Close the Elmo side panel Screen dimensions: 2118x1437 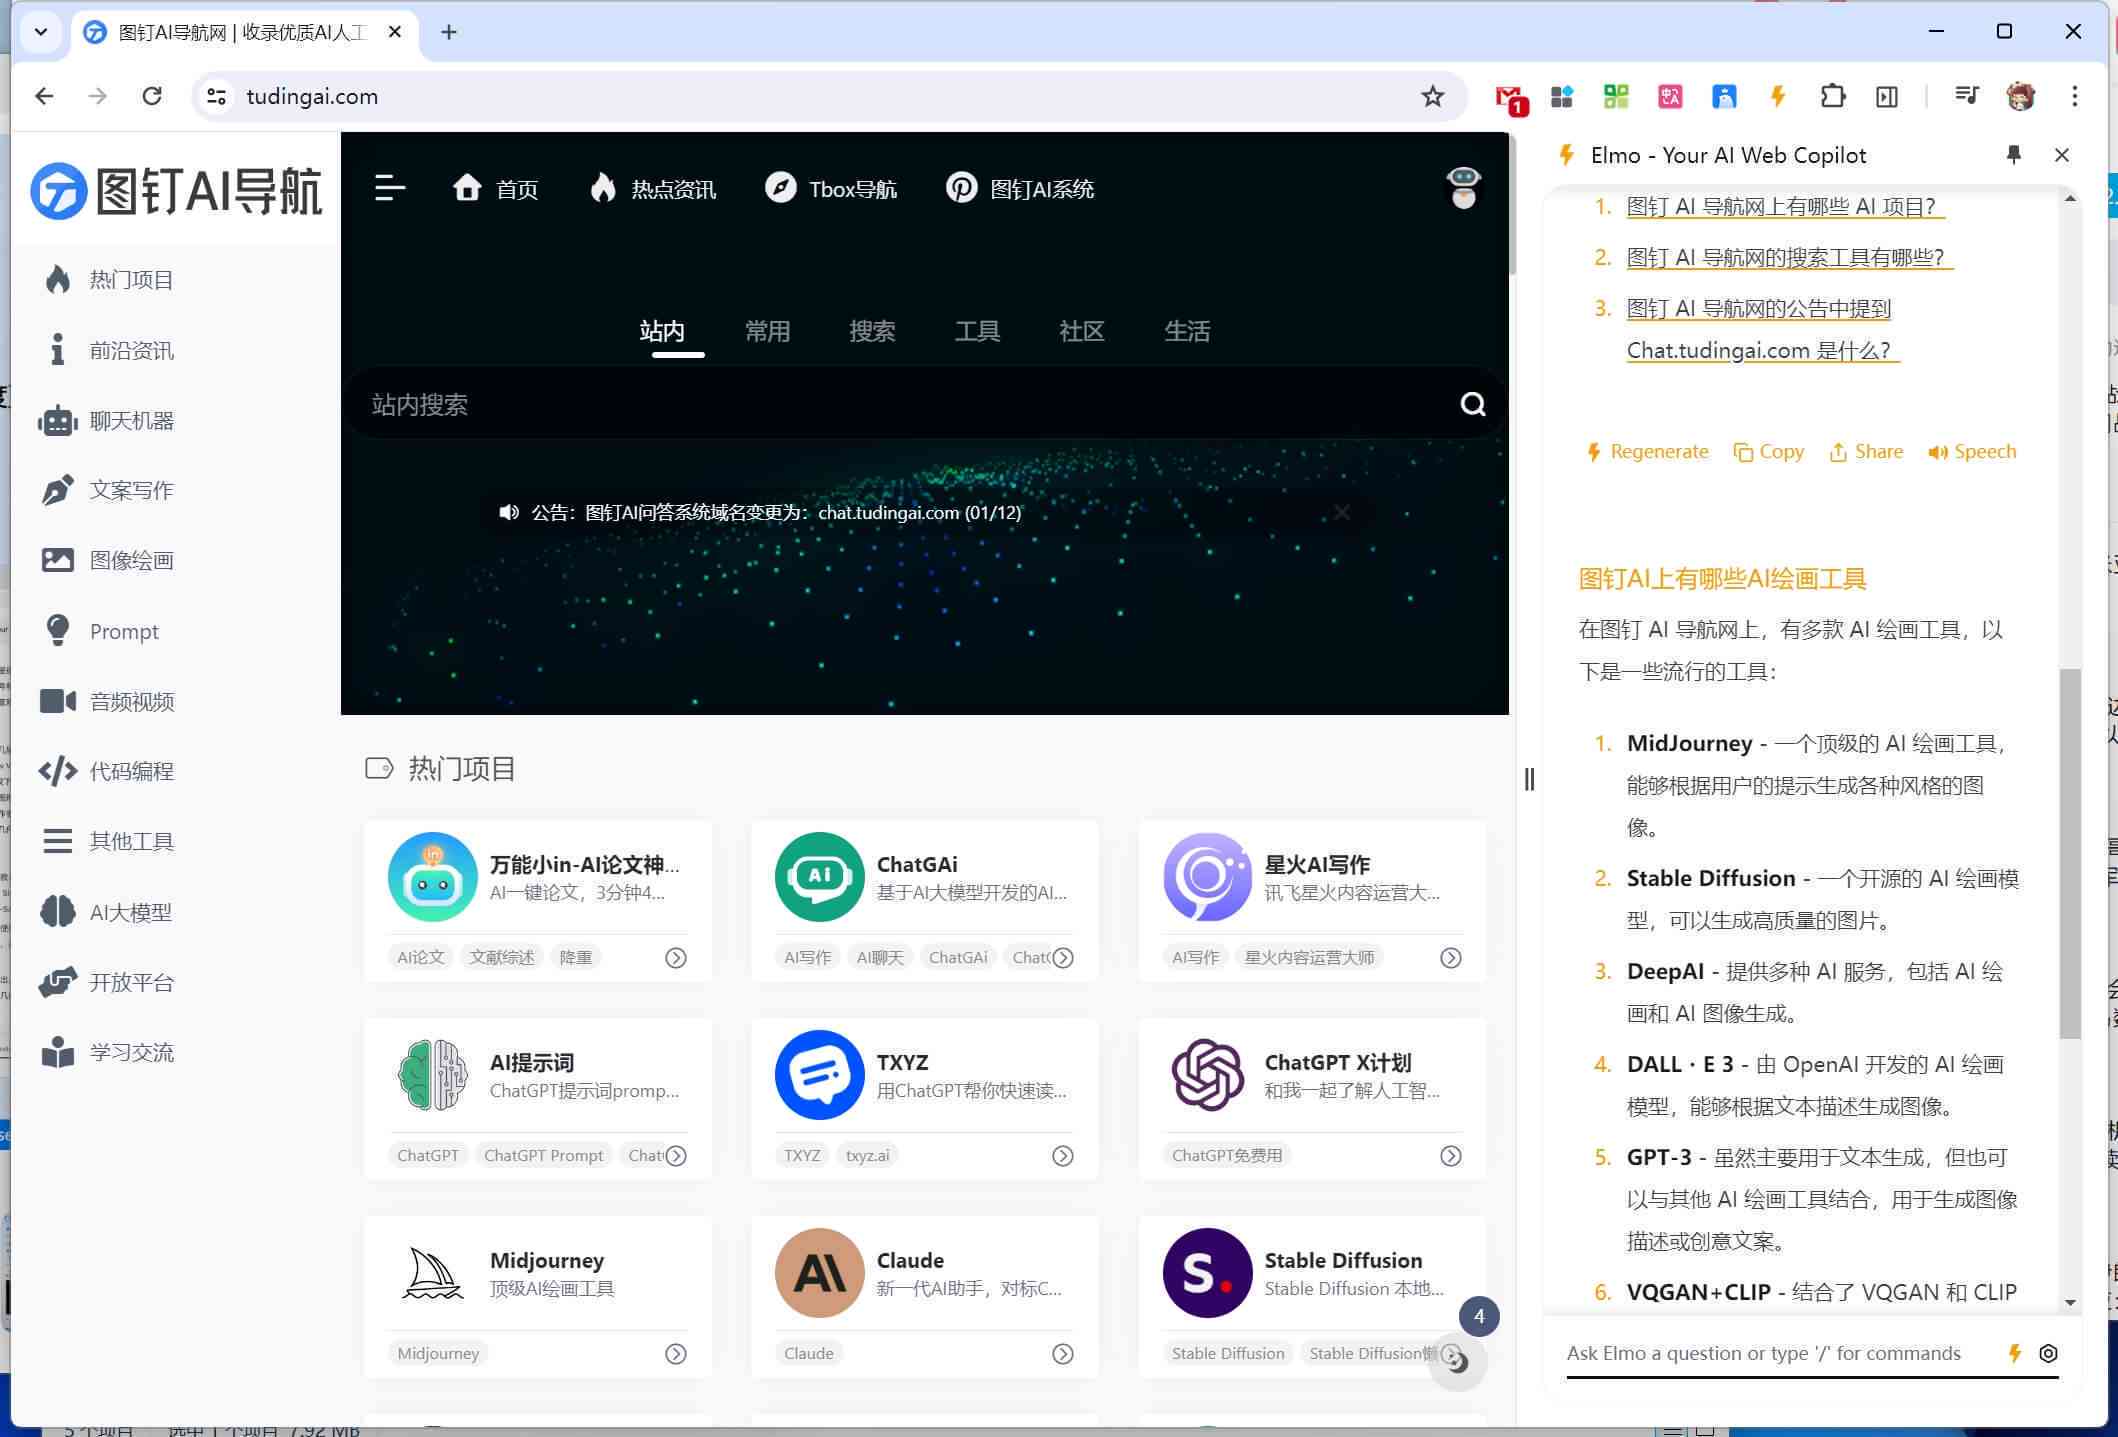pyautogui.click(x=2061, y=155)
